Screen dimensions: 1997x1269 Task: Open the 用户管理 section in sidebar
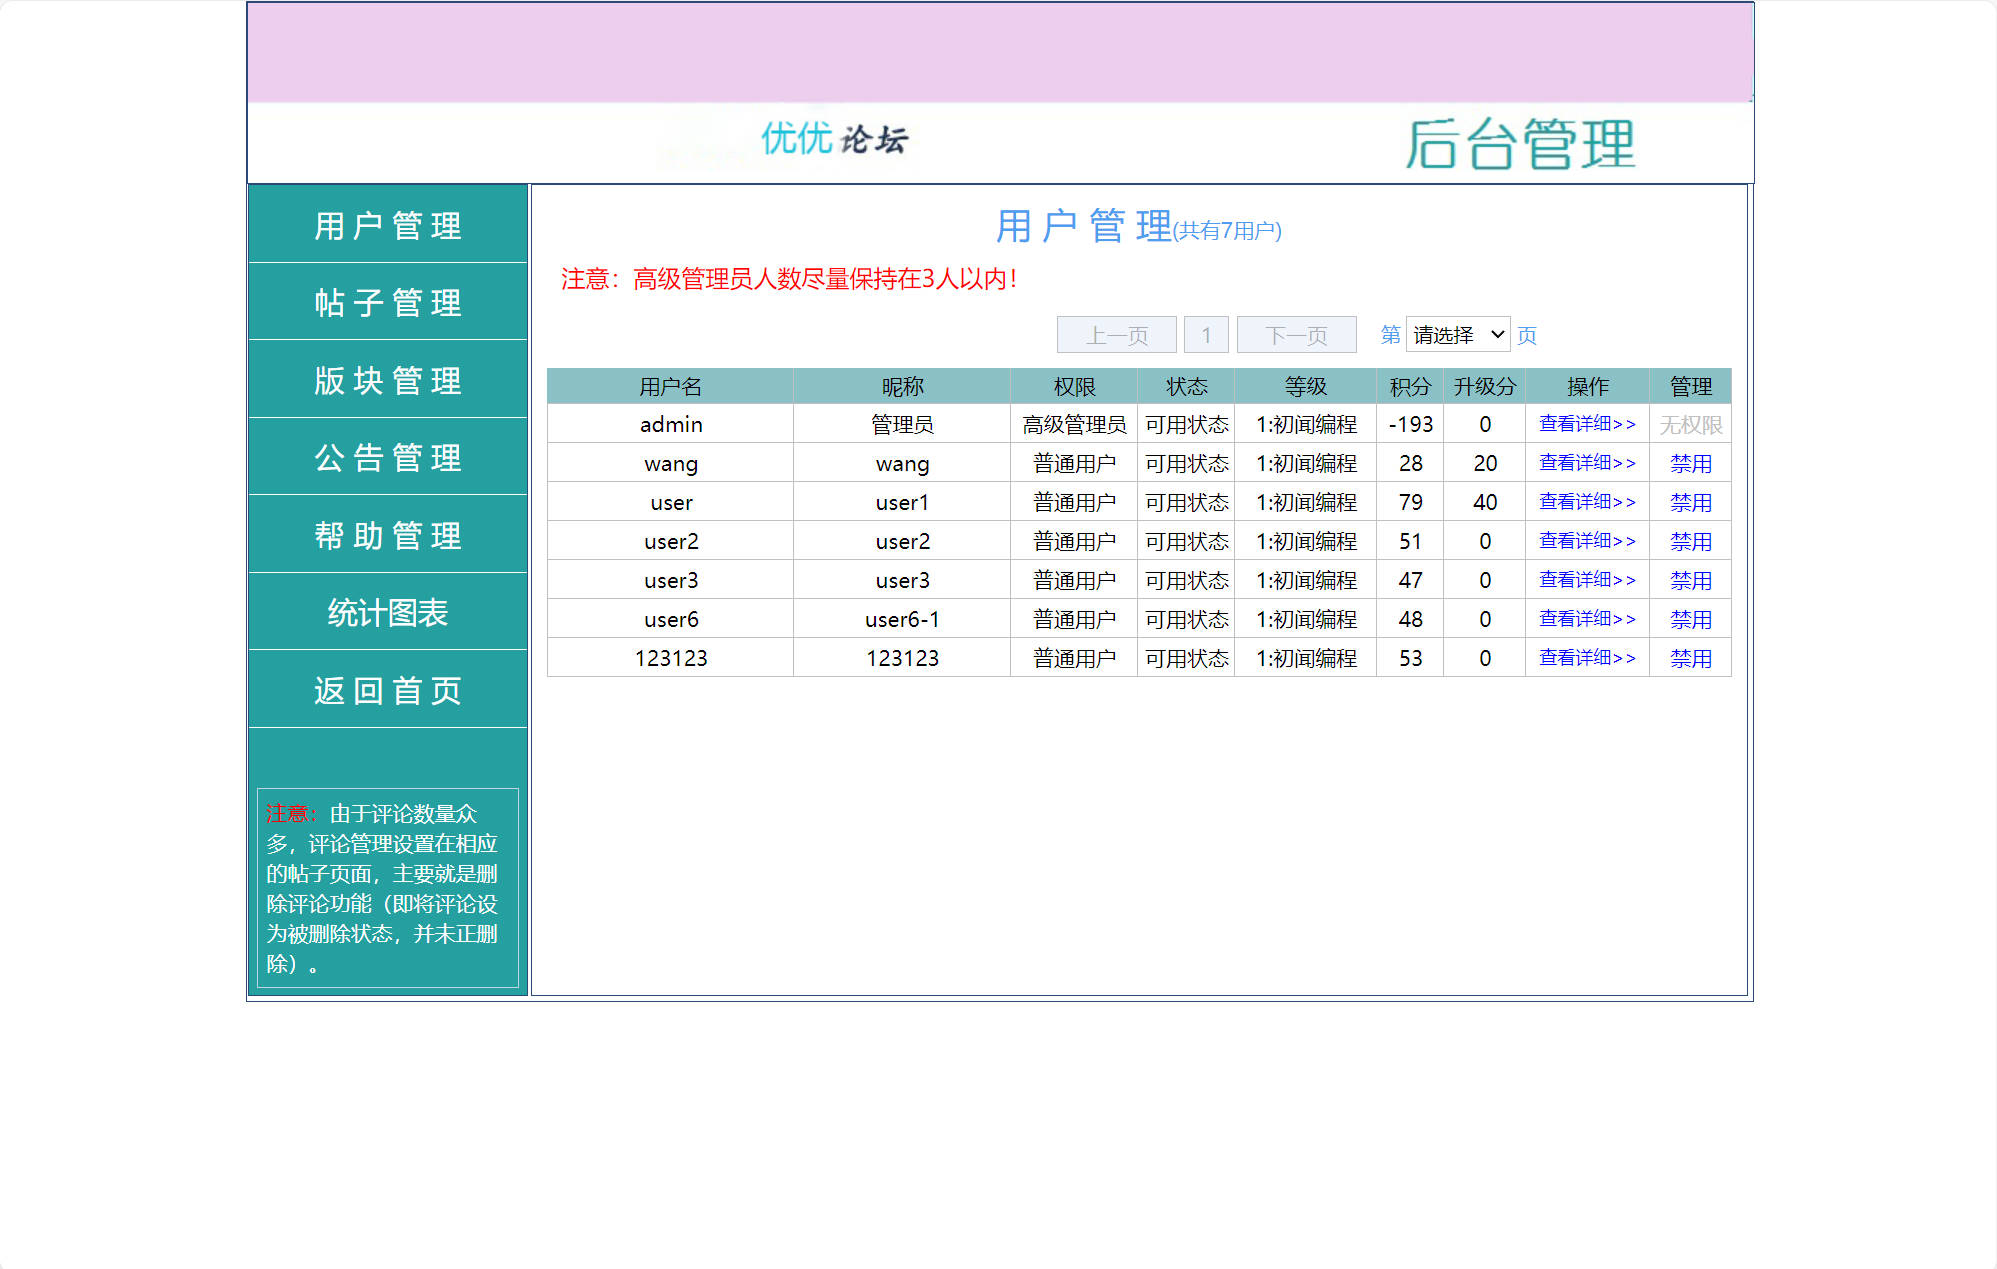click(x=387, y=225)
